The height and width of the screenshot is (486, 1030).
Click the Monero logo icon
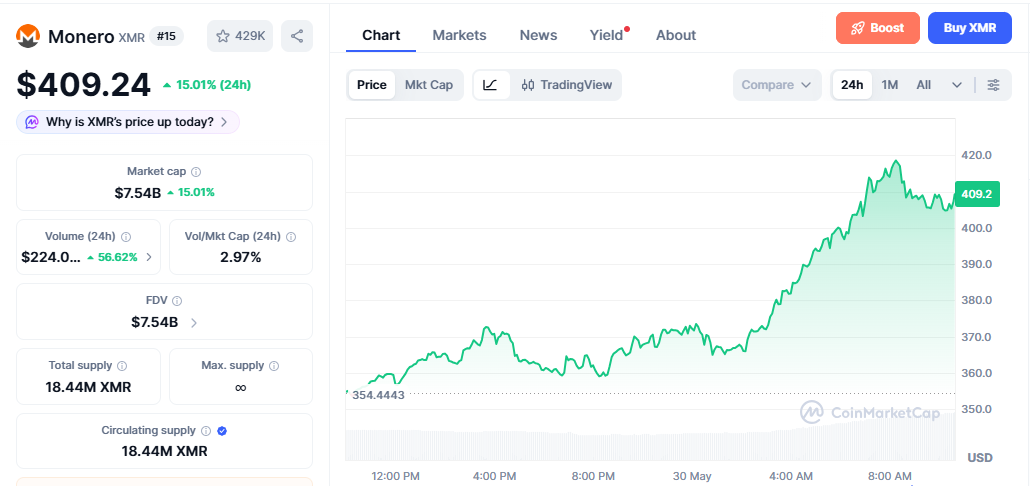click(28, 36)
